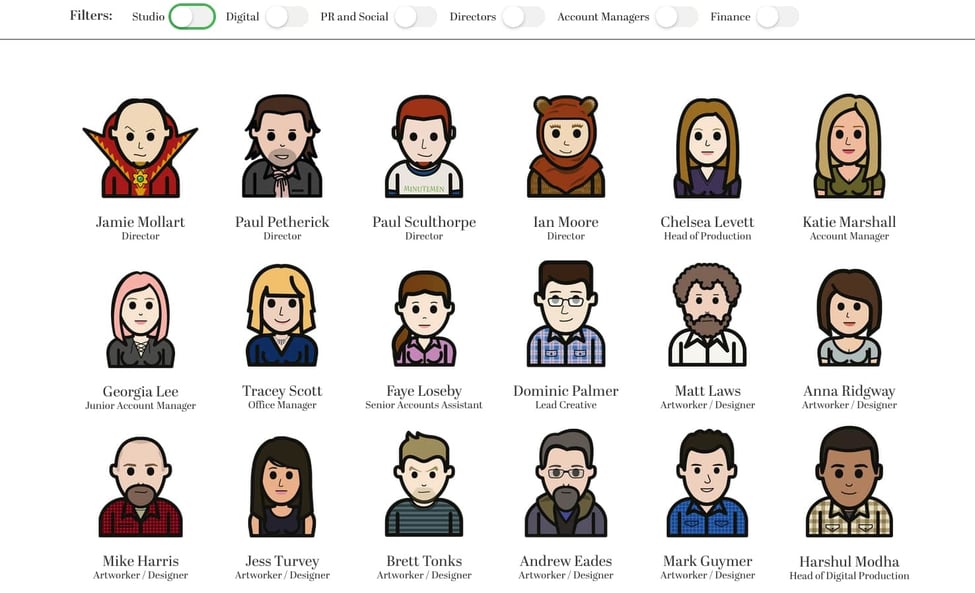Click the name Katie Marshall
This screenshot has width=975, height=593.
[849, 222]
